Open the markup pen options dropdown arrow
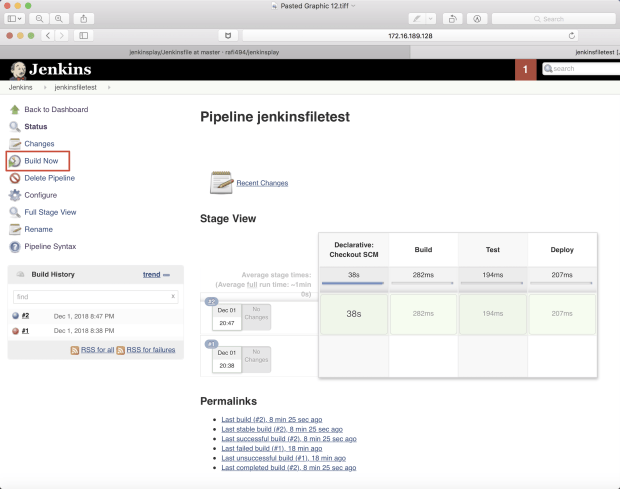This screenshot has height=489, width=620. (431, 19)
